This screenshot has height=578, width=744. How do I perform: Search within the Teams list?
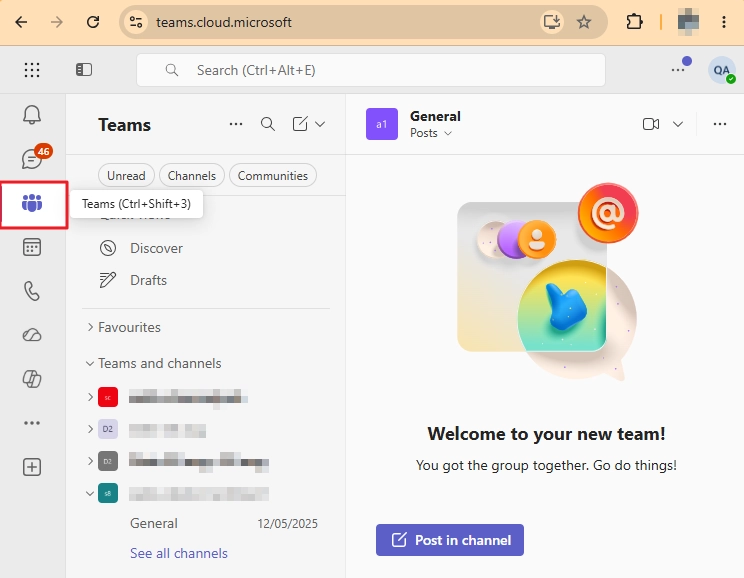click(x=268, y=124)
